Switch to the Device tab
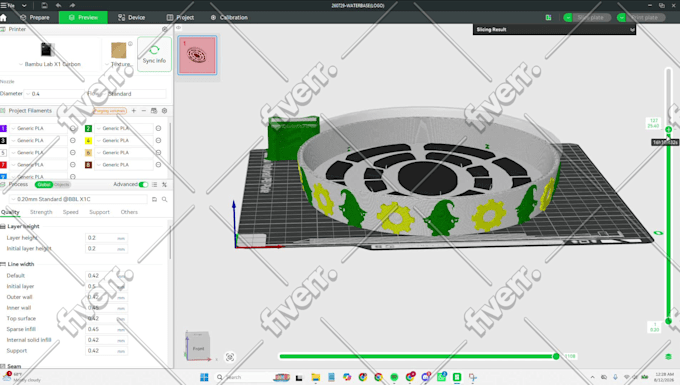Image resolution: width=680 pixels, height=385 pixels. click(x=131, y=17)
